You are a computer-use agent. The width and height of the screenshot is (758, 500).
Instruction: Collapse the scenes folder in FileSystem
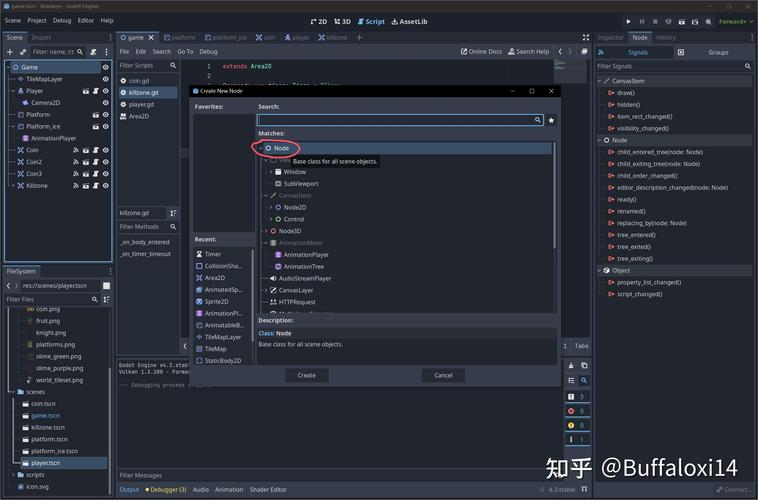[x=13, y=392]
